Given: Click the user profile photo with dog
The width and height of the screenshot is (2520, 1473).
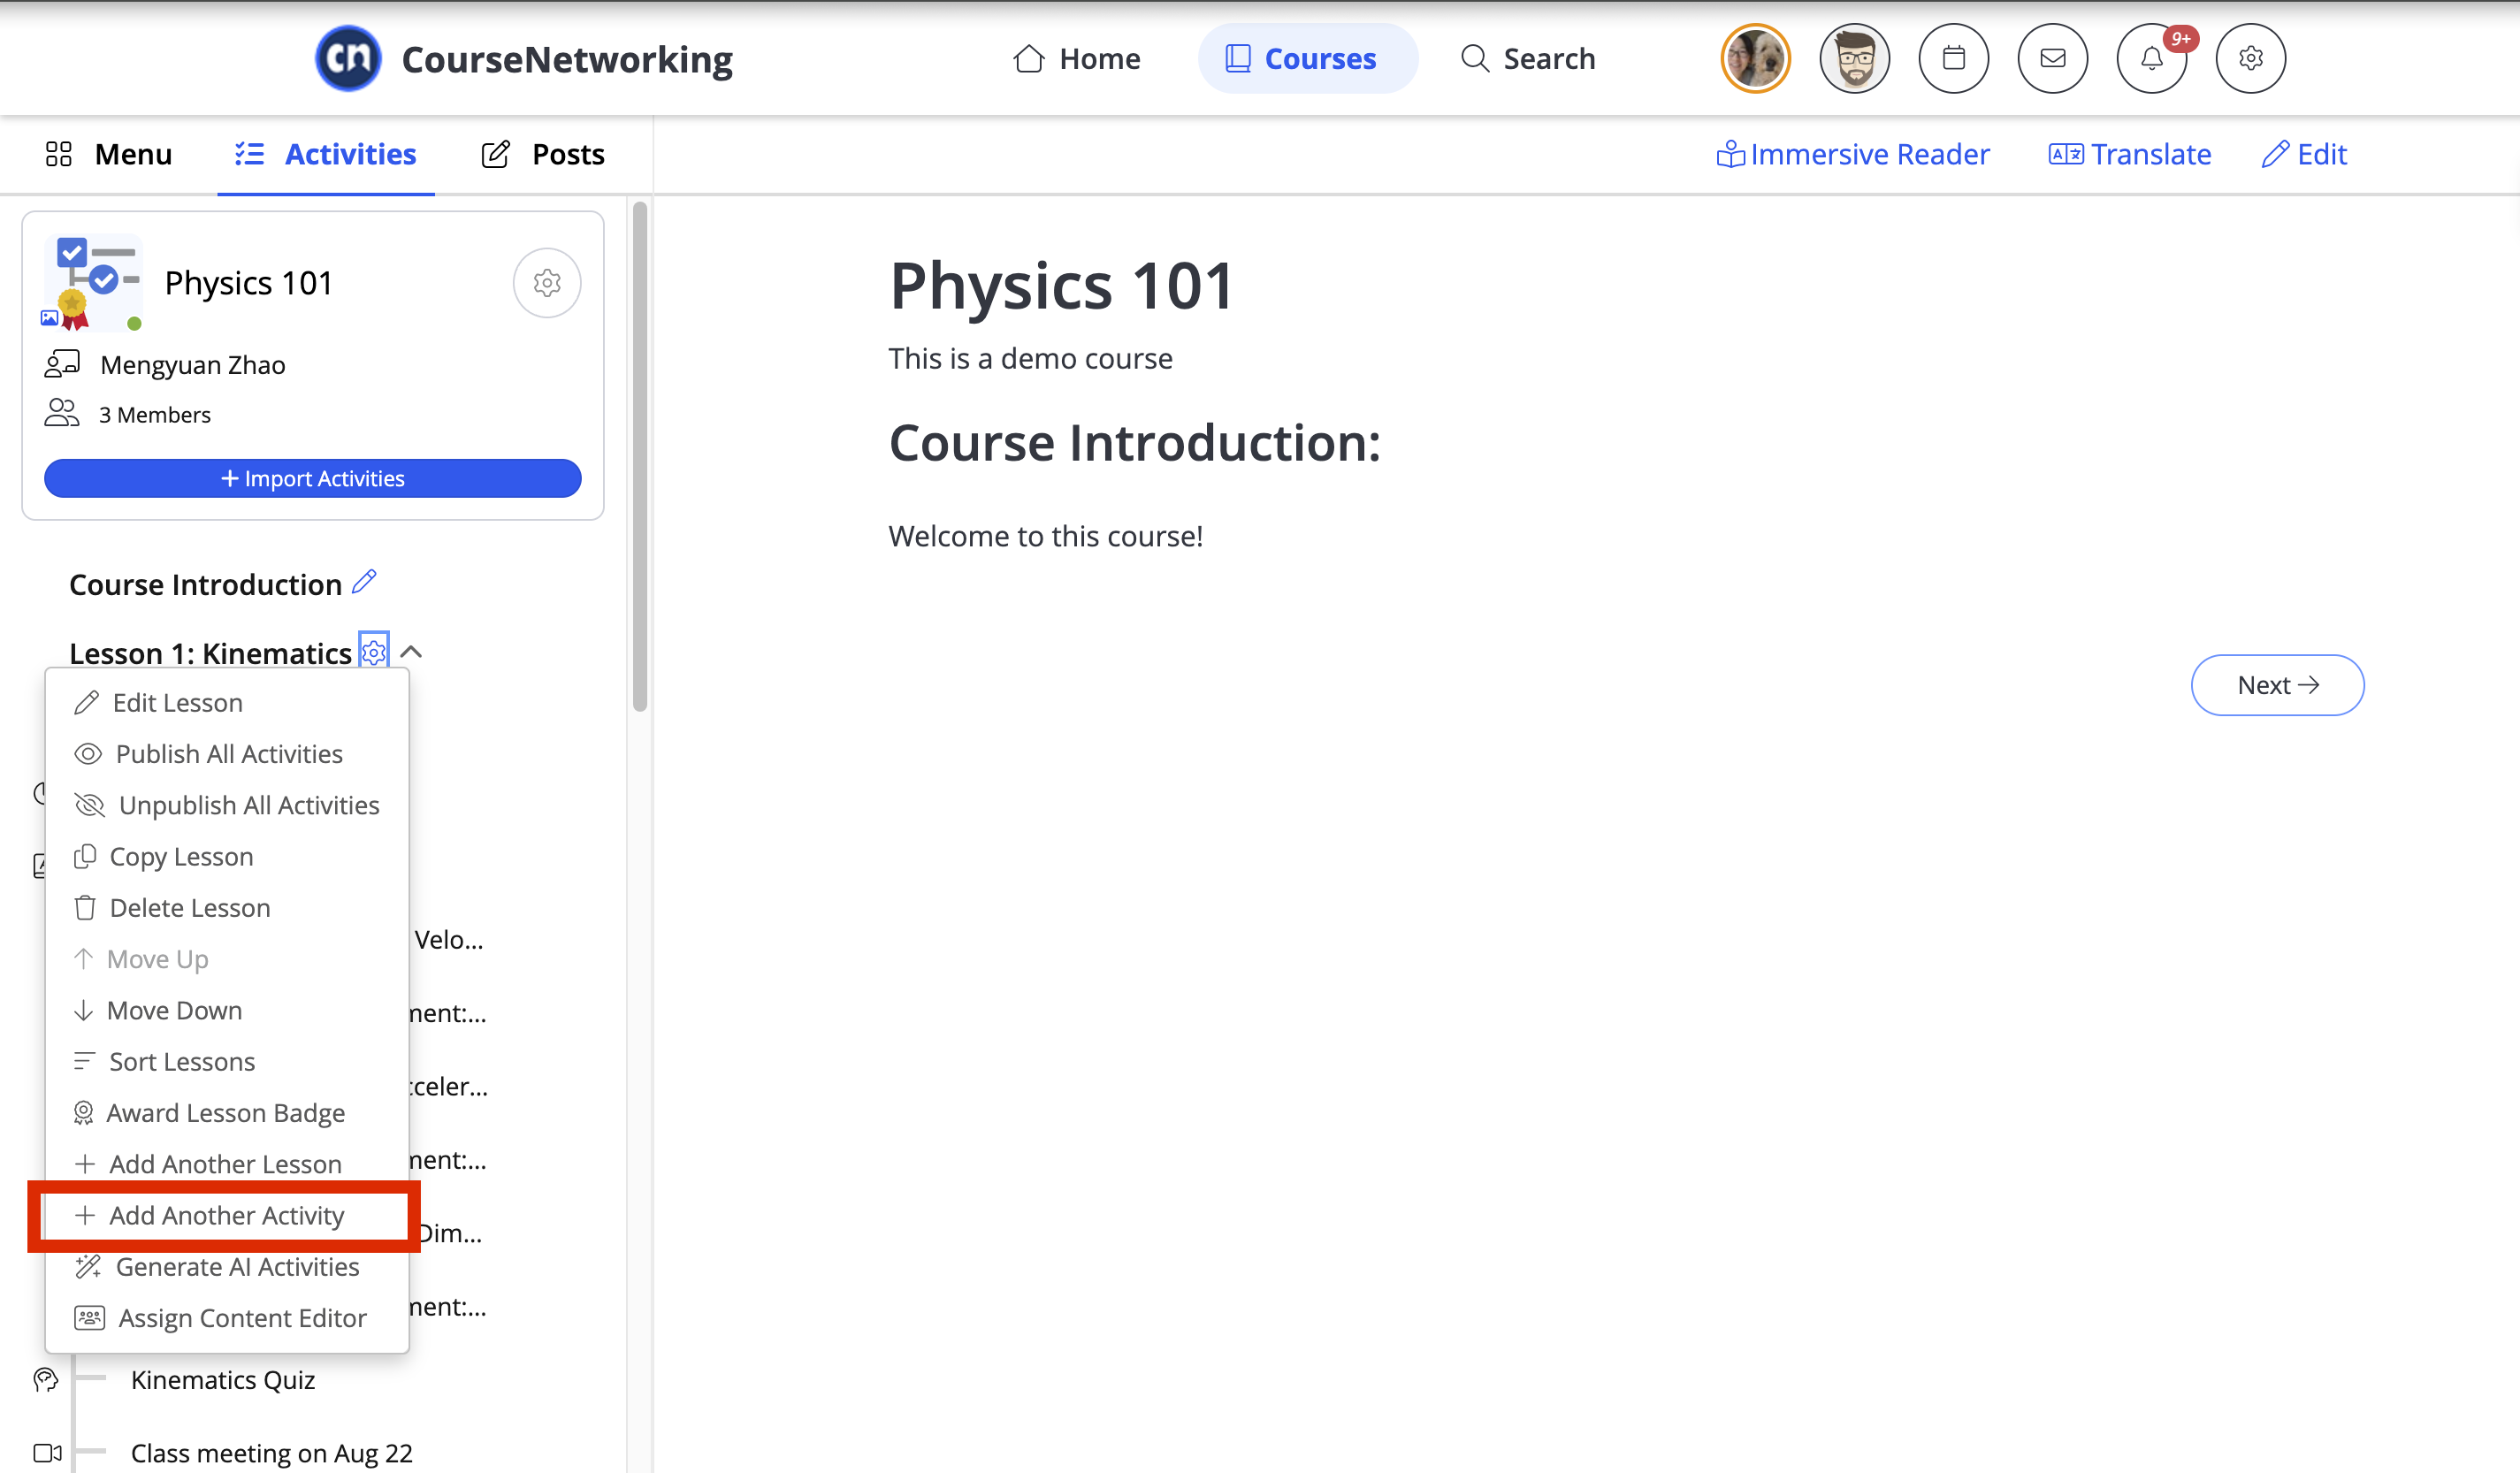Looking at the screenshot, I should pos(1755,58).
